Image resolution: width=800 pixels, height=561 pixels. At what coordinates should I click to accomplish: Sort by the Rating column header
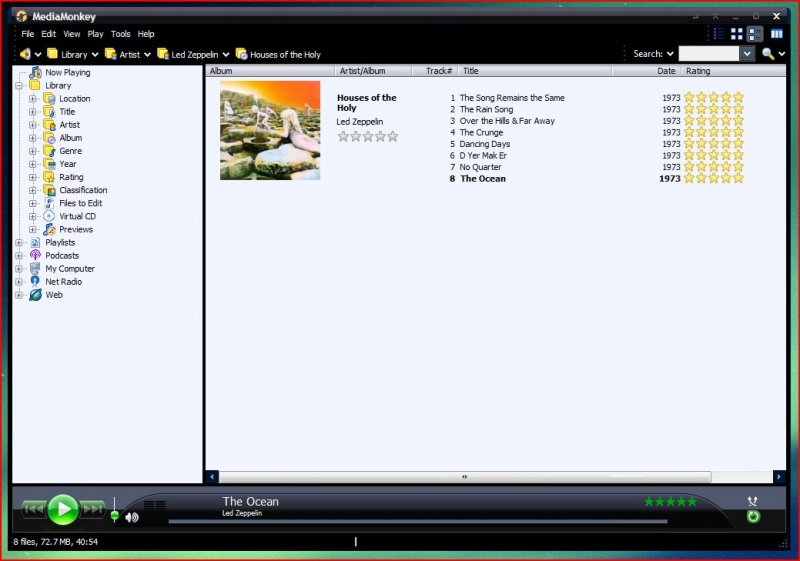(698, 71)
